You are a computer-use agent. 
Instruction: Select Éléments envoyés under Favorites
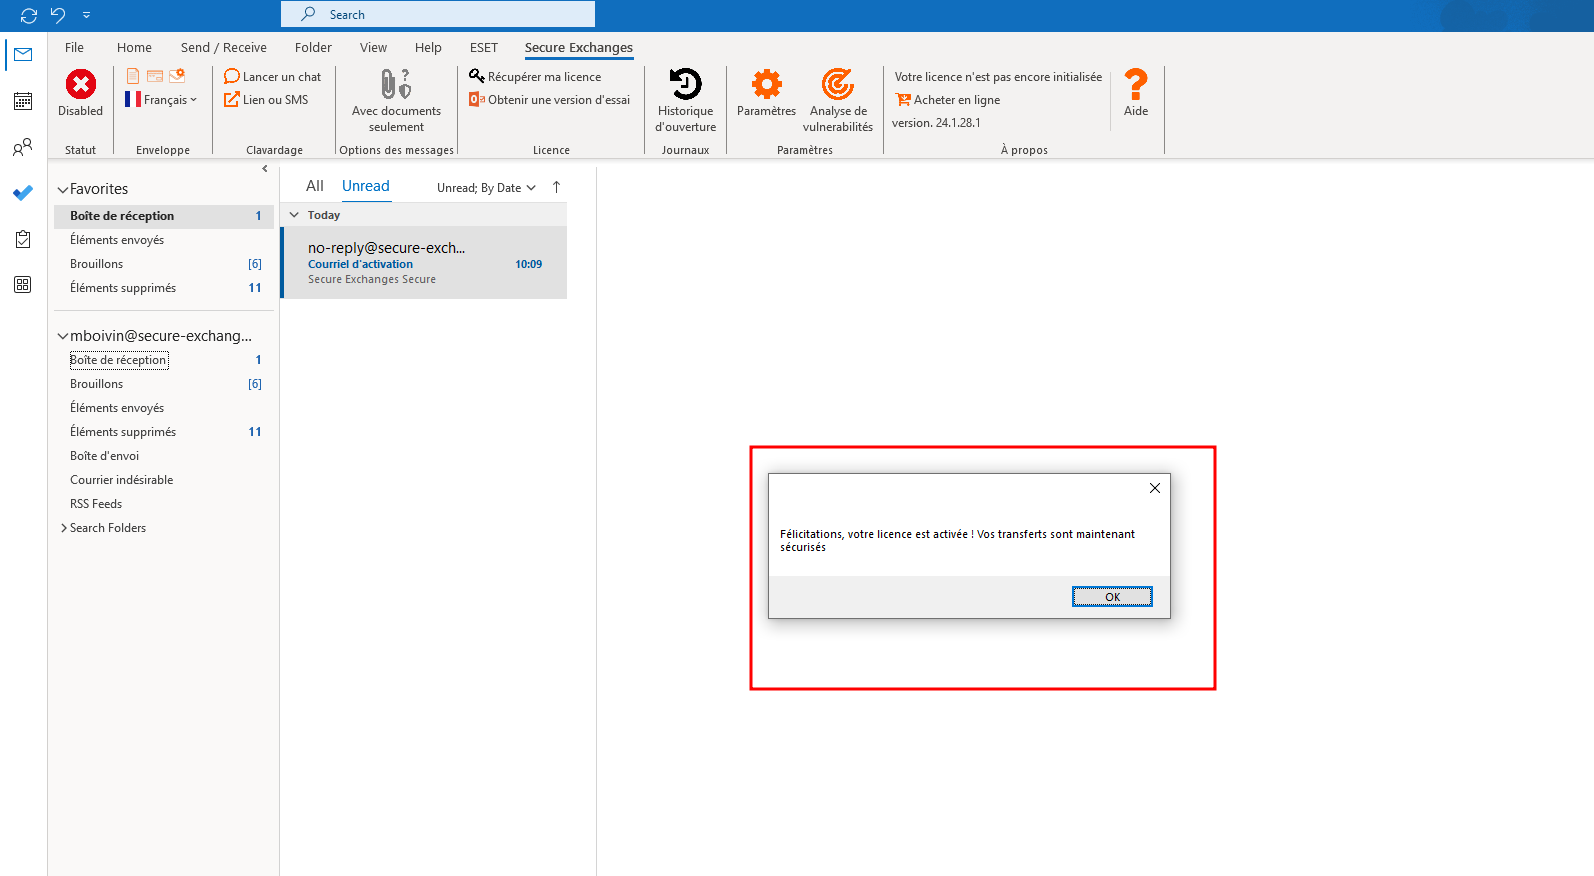164,240
